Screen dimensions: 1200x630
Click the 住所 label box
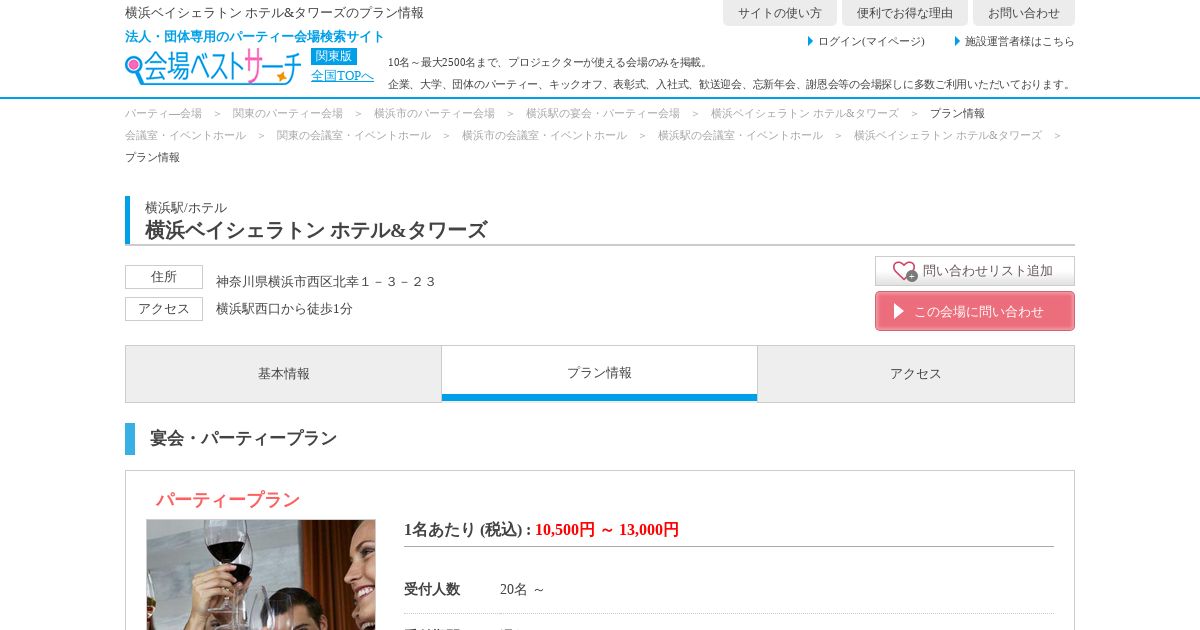coord(164,277)
